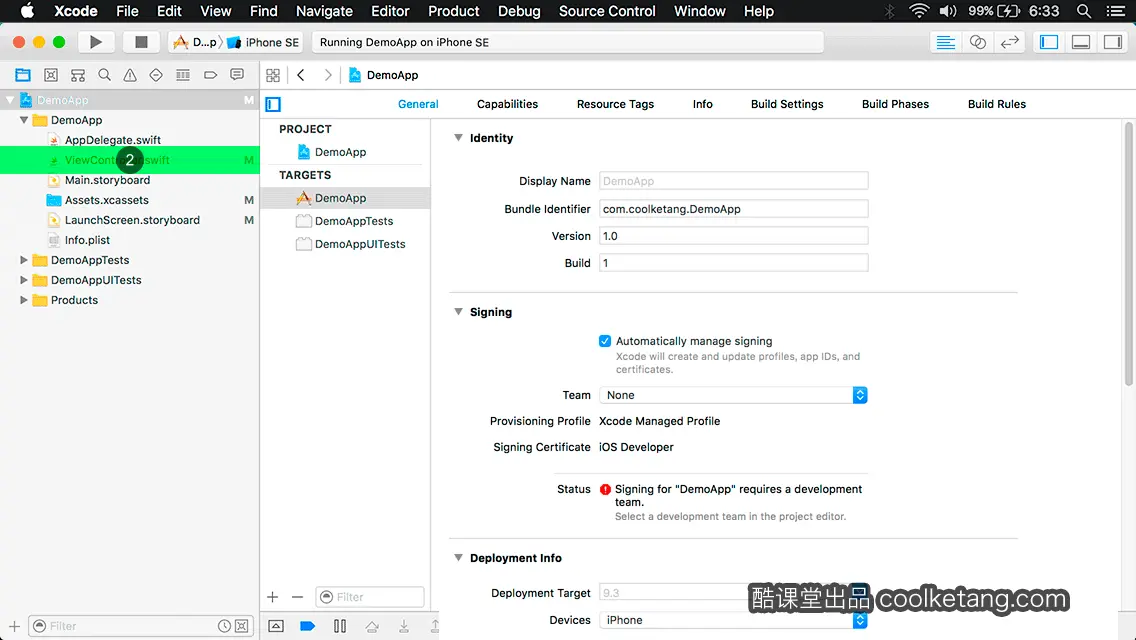Remove the selected target with minus
The width and height of the screenshot is (1136, 640).
point(297,597)
